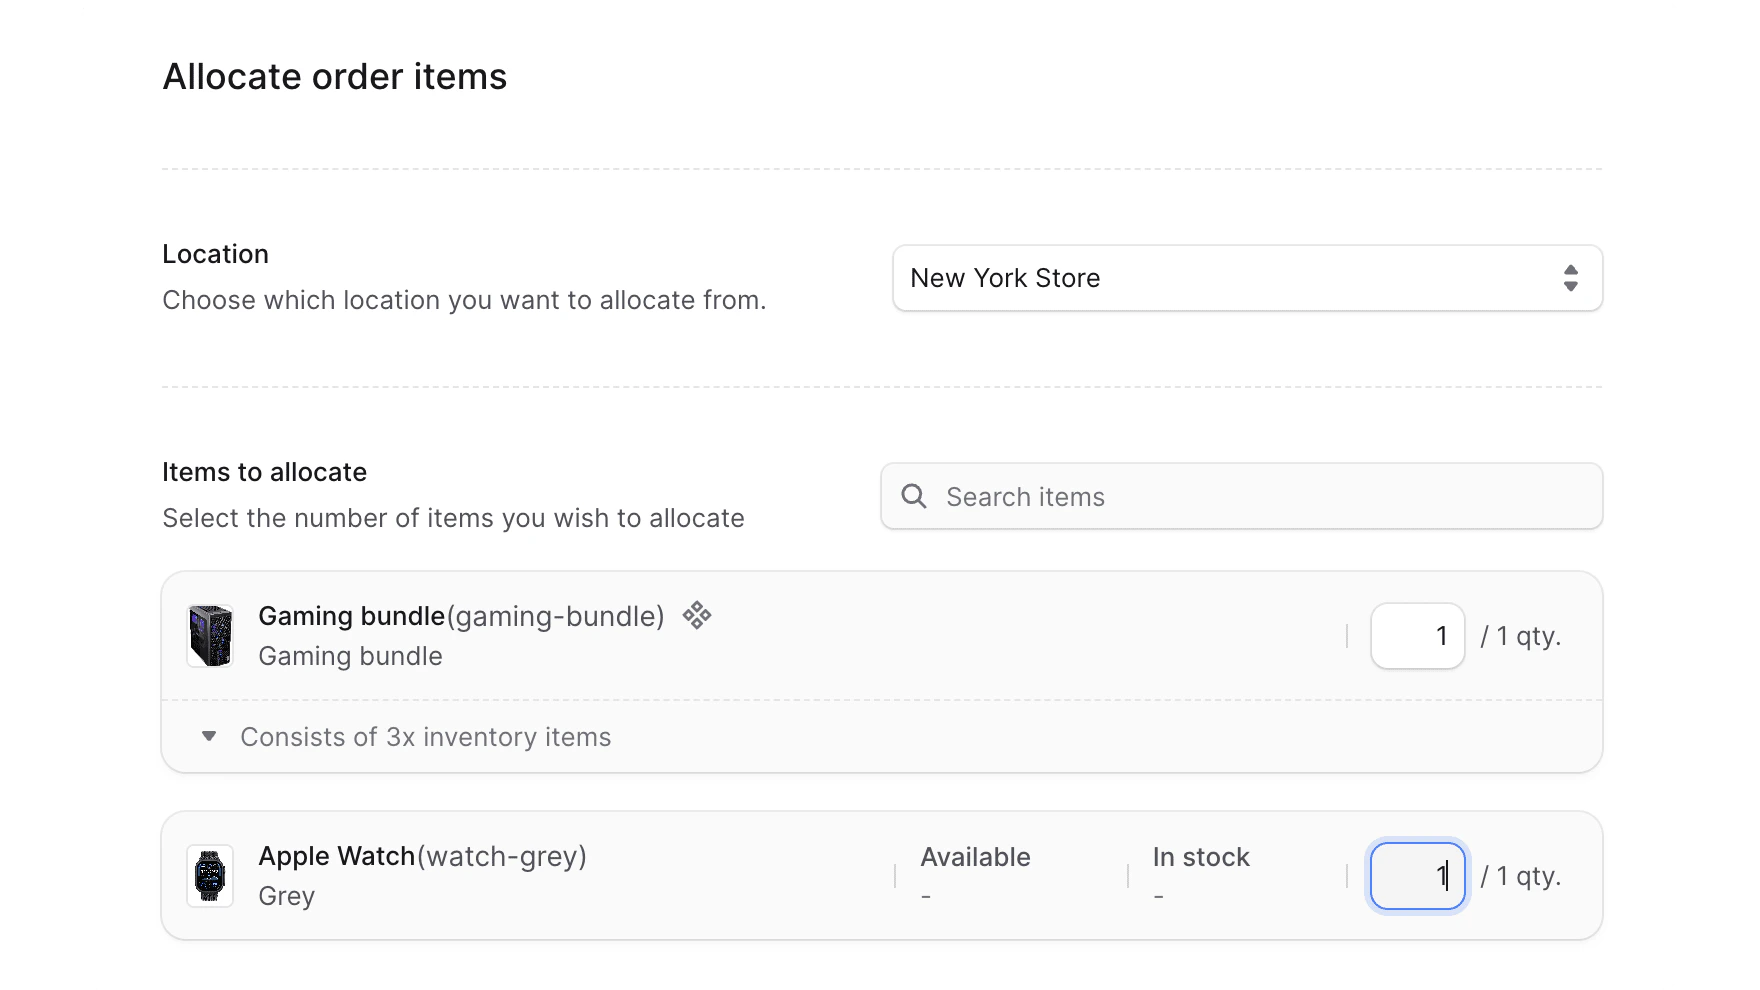Click the Items to allocate section label
1760x990 pixels.
(264, 471)
